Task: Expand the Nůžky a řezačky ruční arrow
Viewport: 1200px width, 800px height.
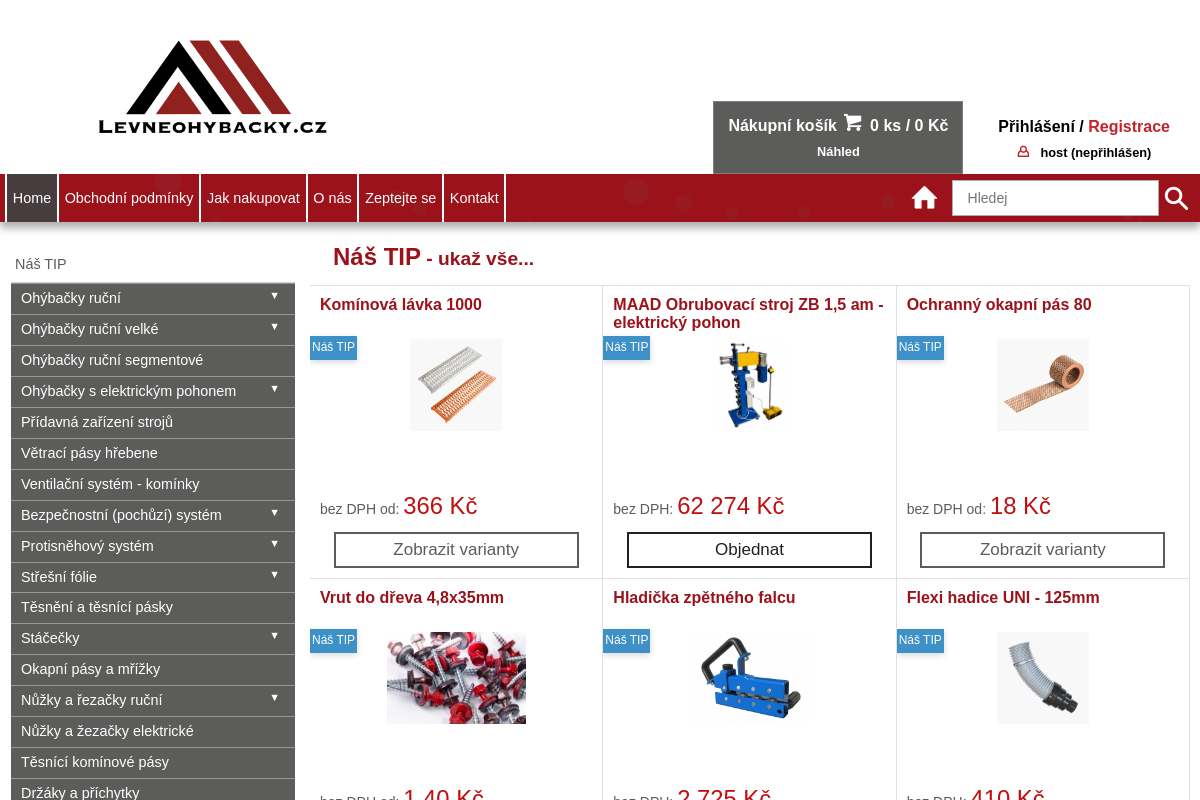Action: tap(274, 698)
